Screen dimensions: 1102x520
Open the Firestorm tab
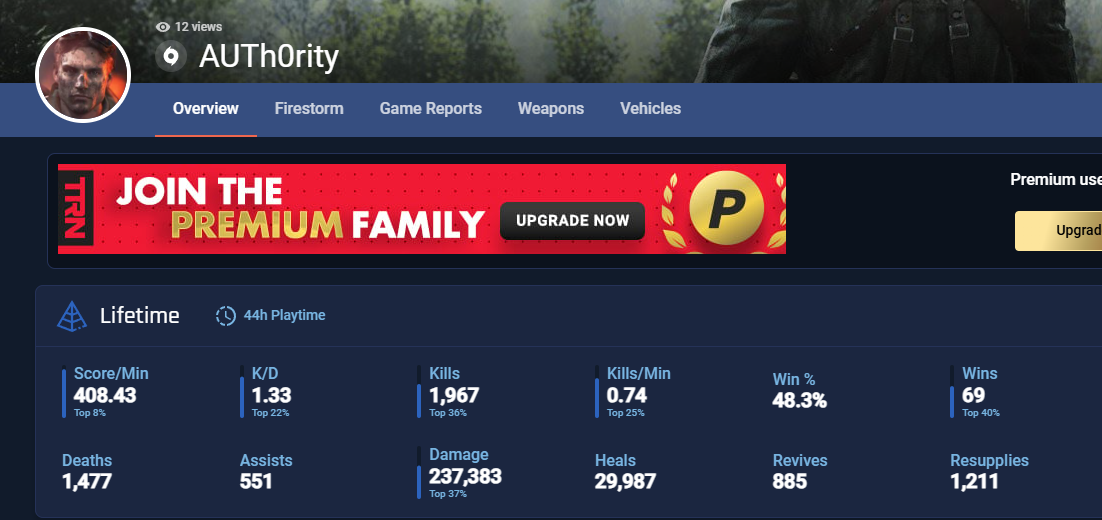tap(309, 108)
